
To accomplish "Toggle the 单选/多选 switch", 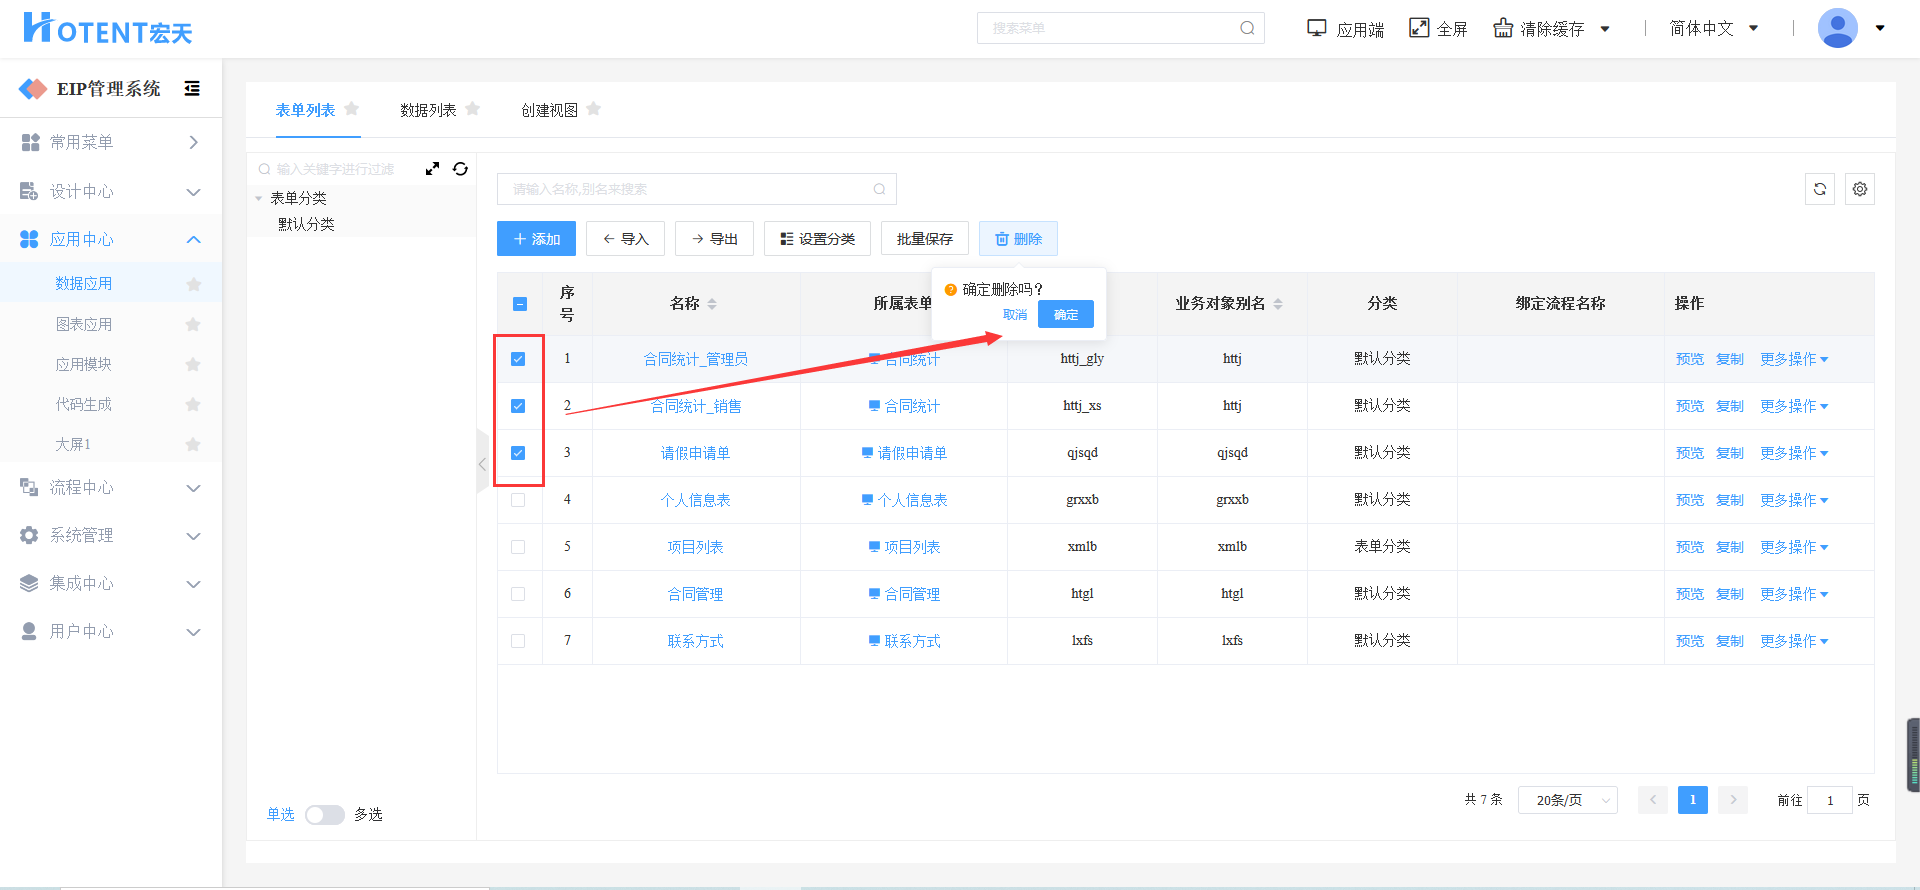I will tap(325, 815).
